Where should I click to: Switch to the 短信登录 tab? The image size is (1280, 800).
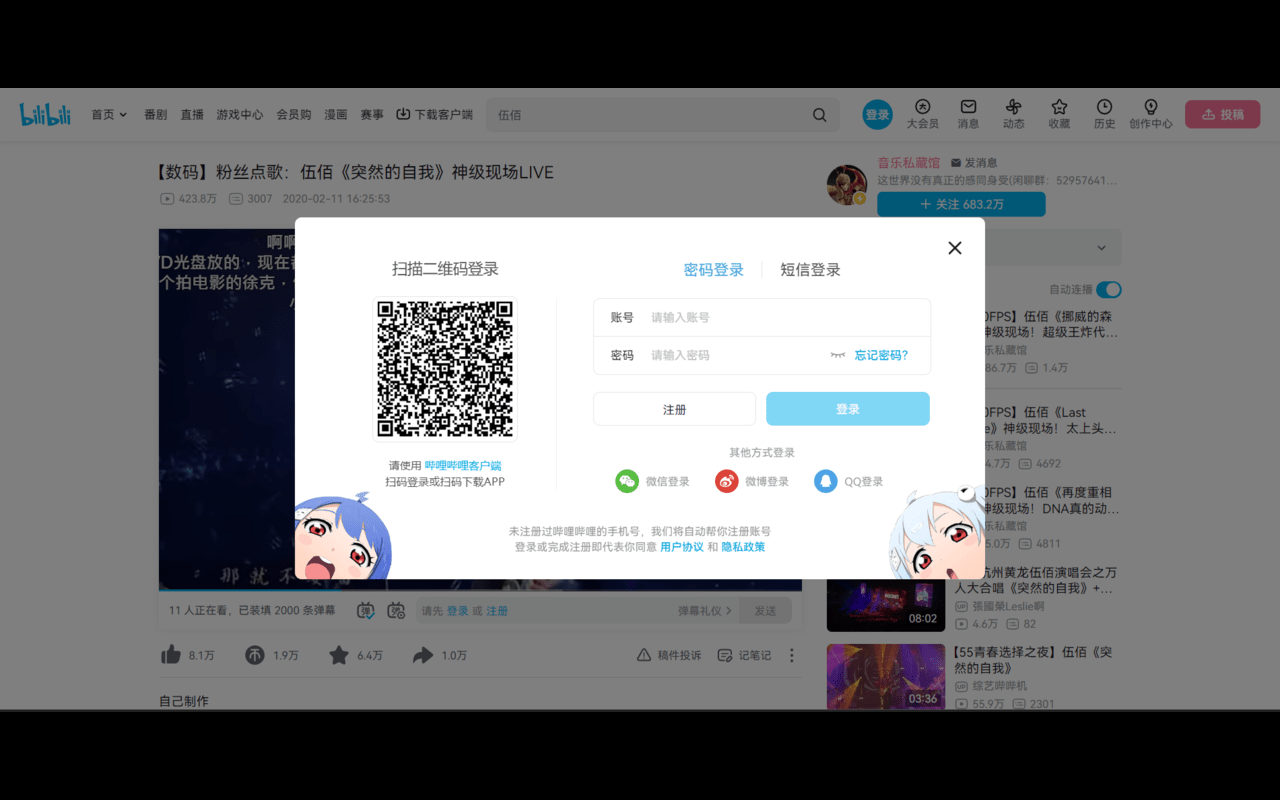[810, 269]
